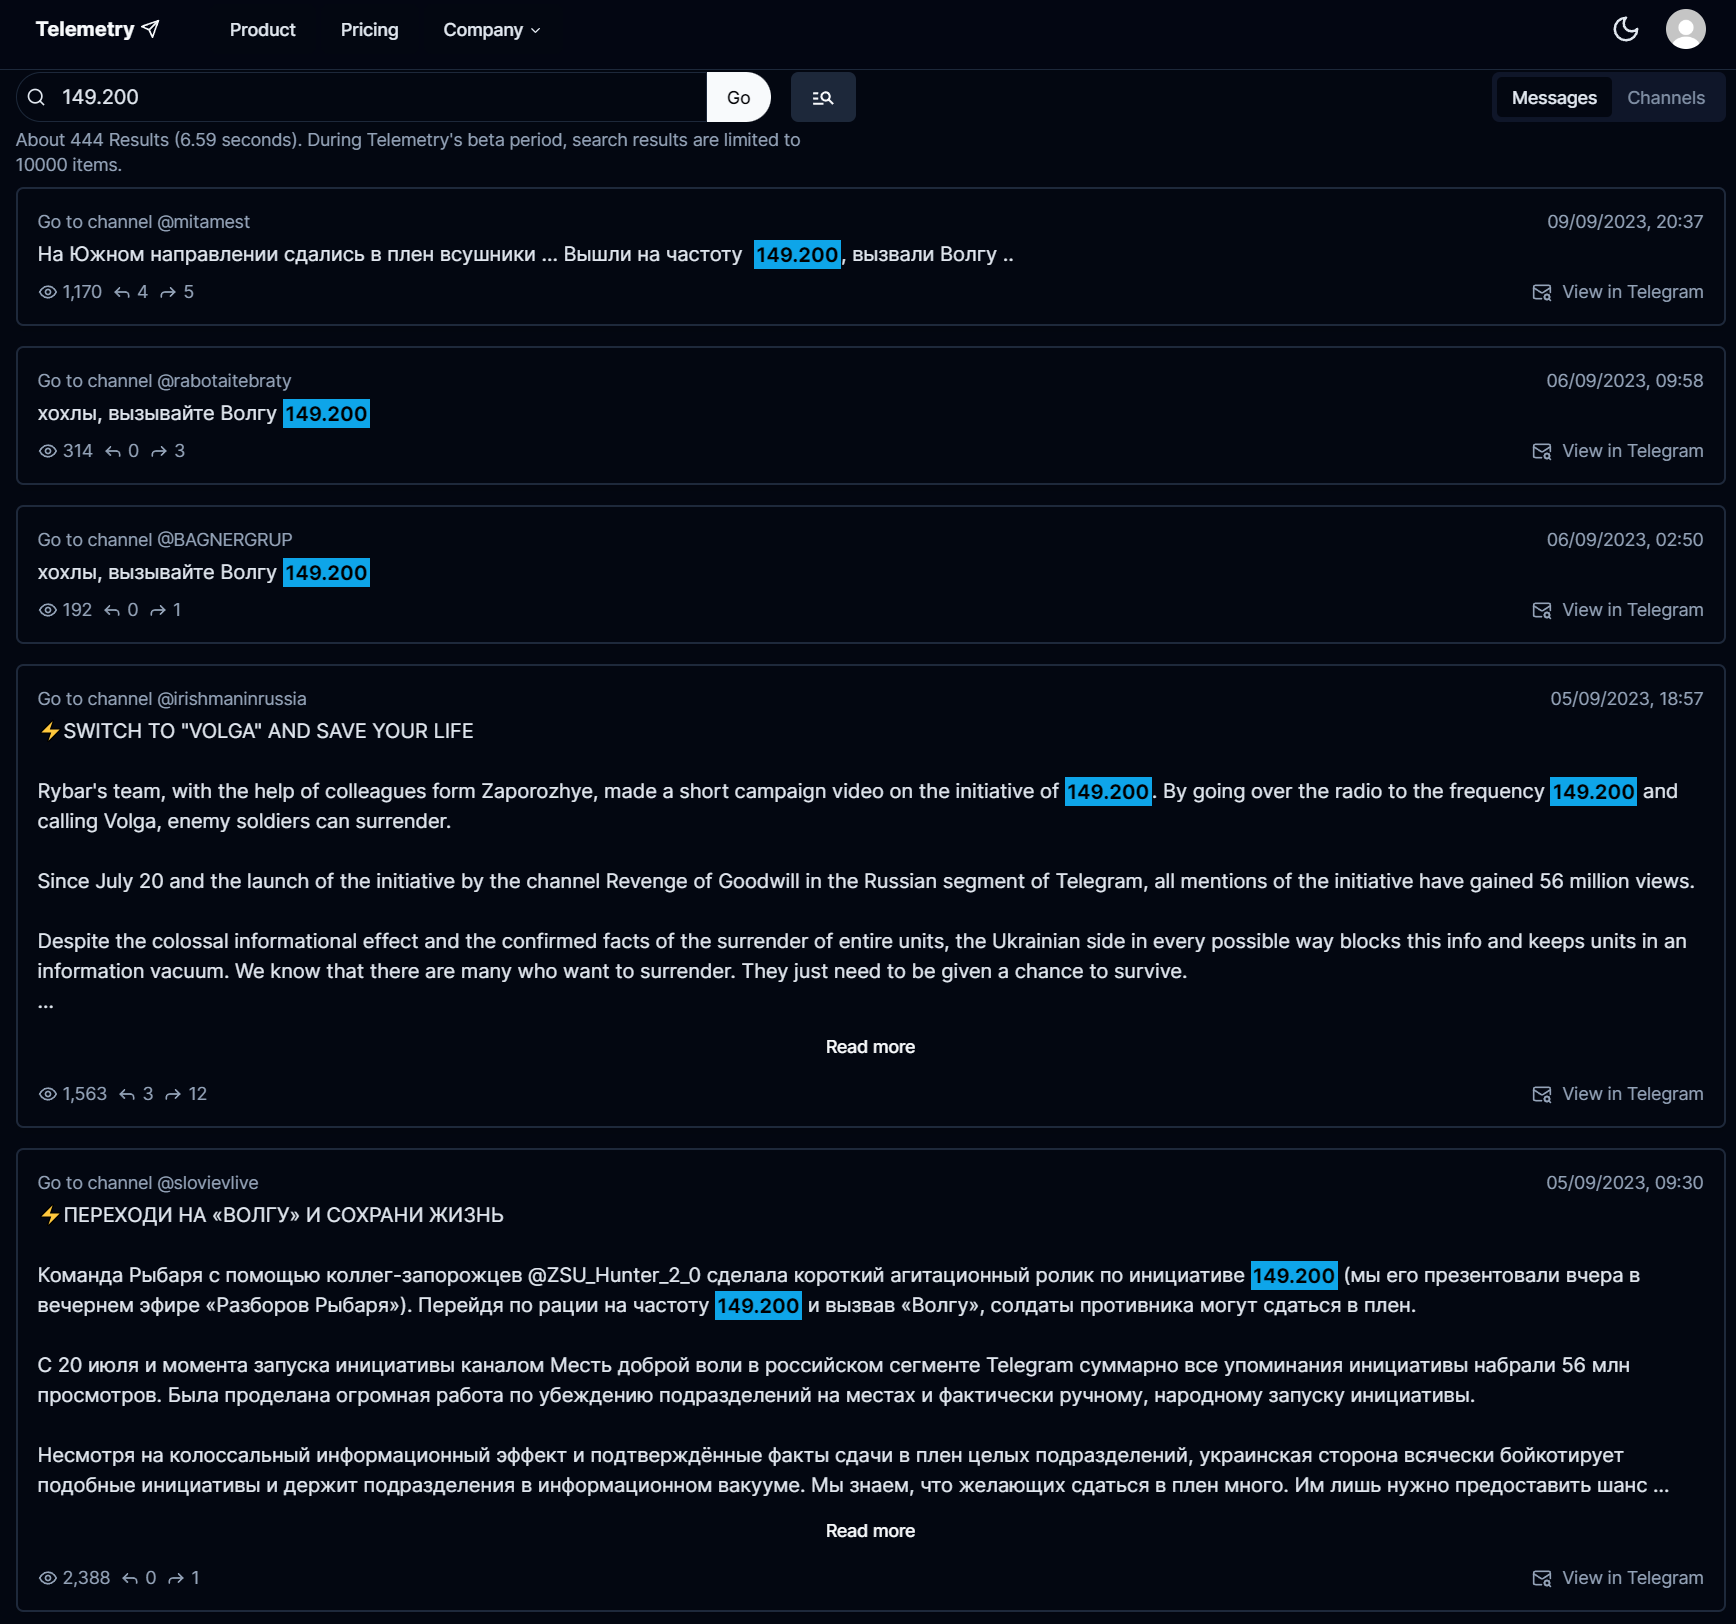This screenshot has height=1624, width=1736.
Task: View the @mitamest message in Telegram
Action: [1617, 291]
